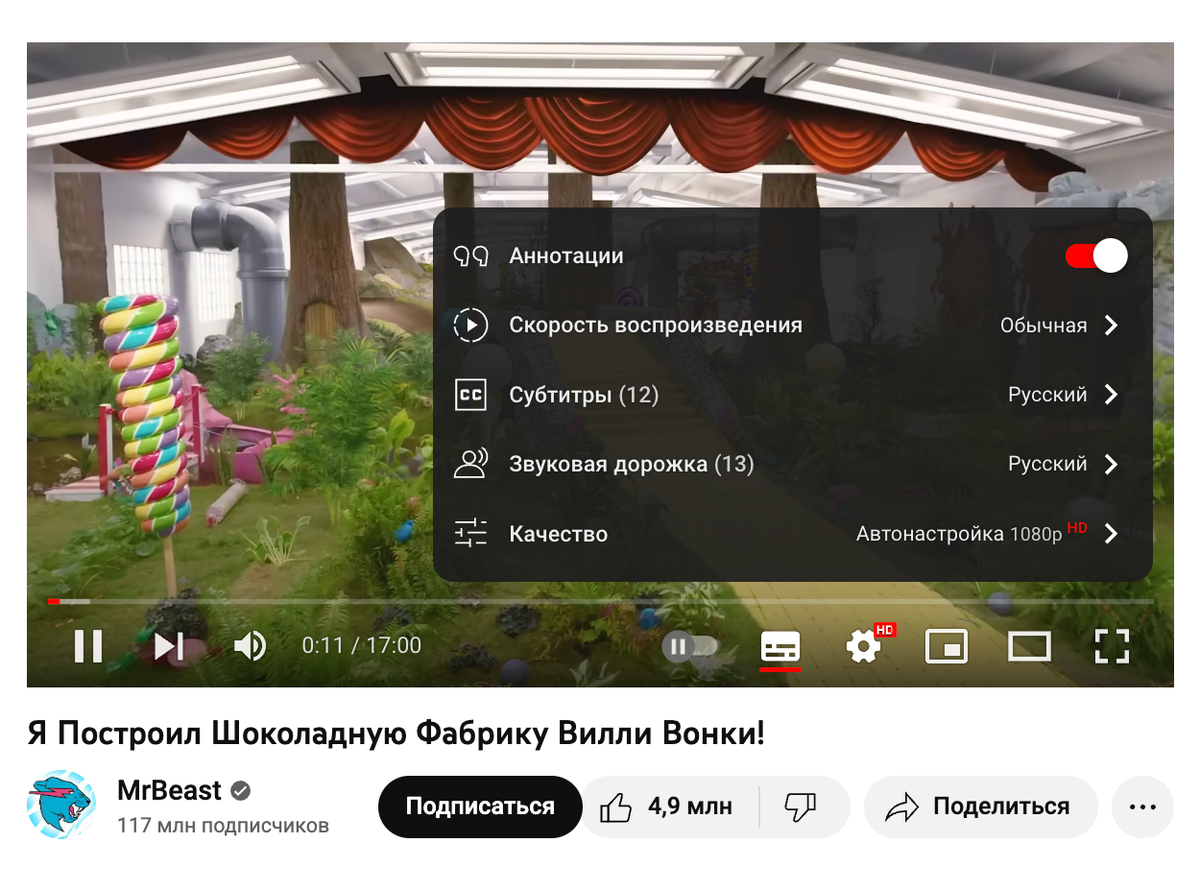Dislike the video with thumbs down

(x=801, y=806)
